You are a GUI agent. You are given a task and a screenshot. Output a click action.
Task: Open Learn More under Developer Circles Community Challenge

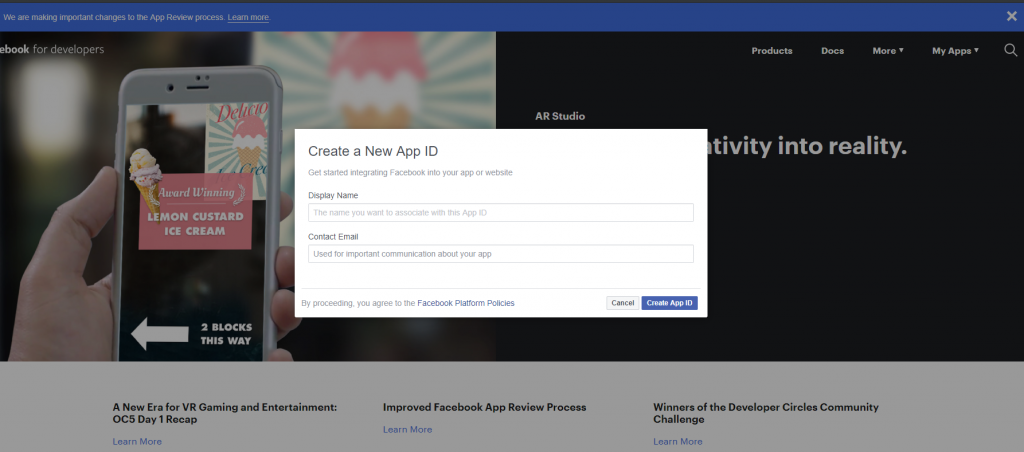(678, 442)
